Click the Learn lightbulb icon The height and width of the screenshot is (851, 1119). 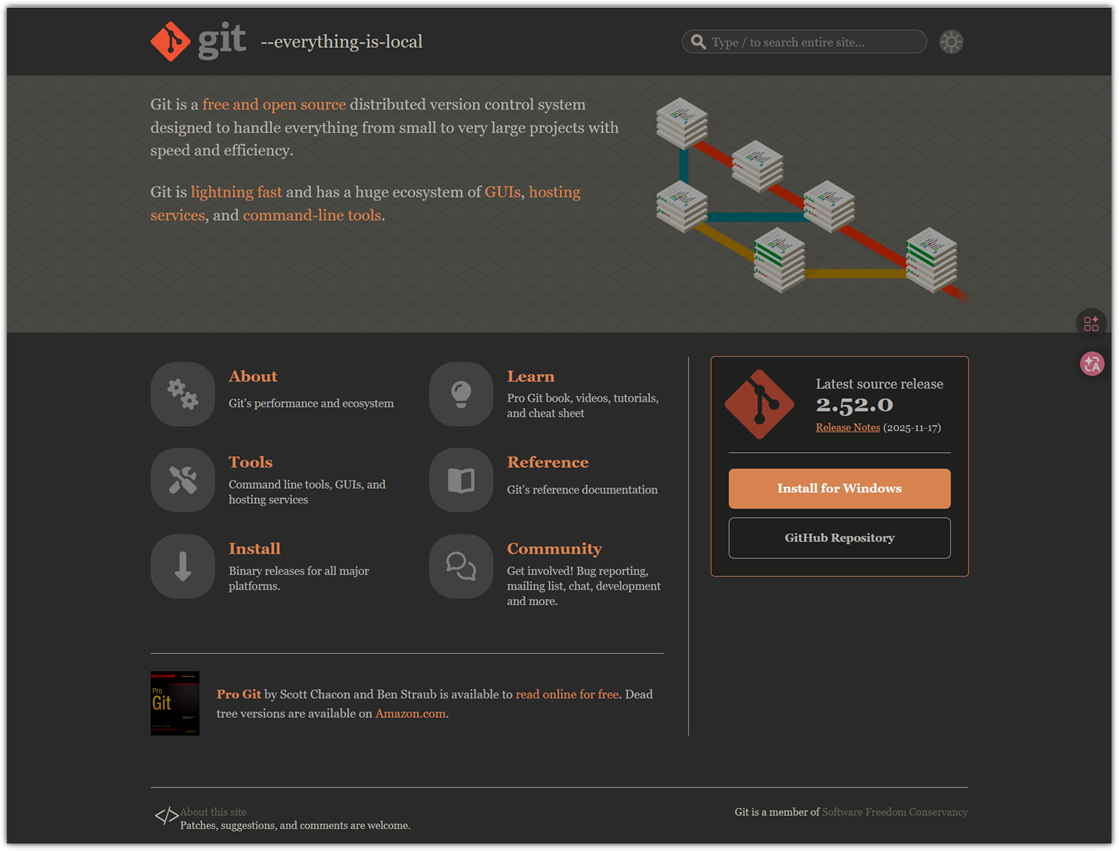point(461,394)
